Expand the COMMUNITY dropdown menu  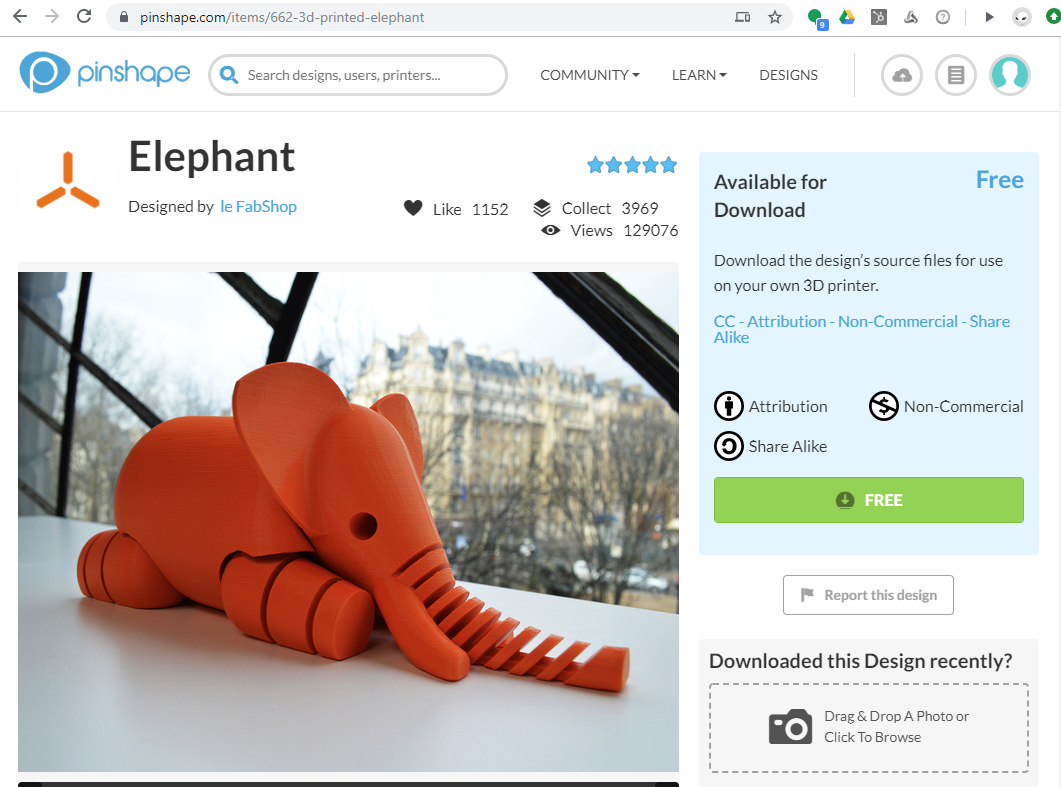(589, 75)
